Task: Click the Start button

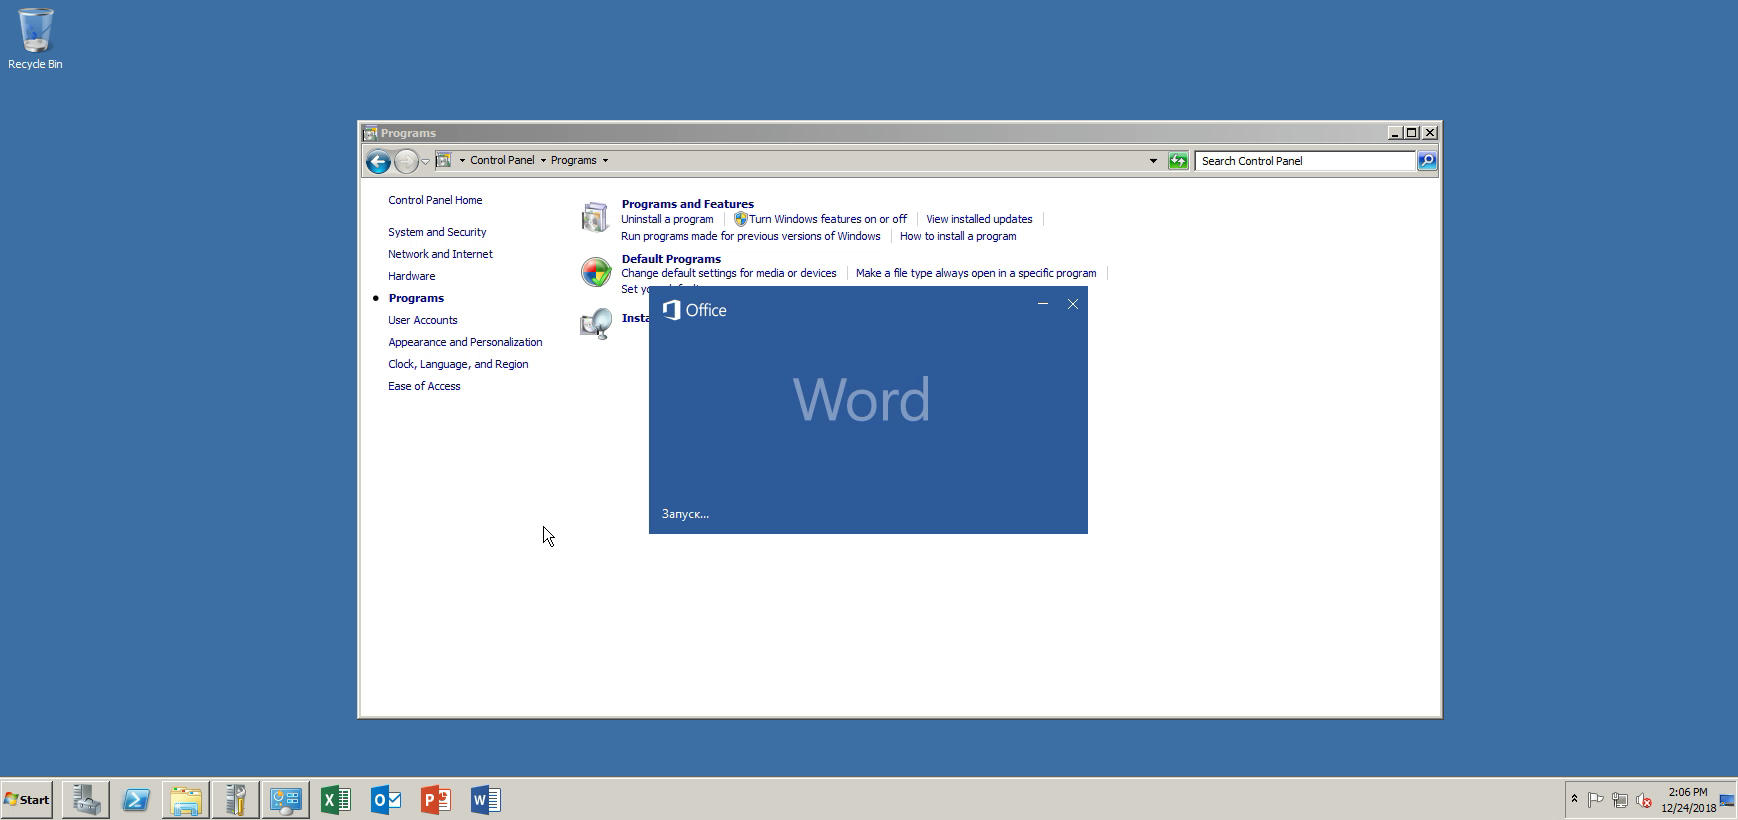Action: point(27,800)
